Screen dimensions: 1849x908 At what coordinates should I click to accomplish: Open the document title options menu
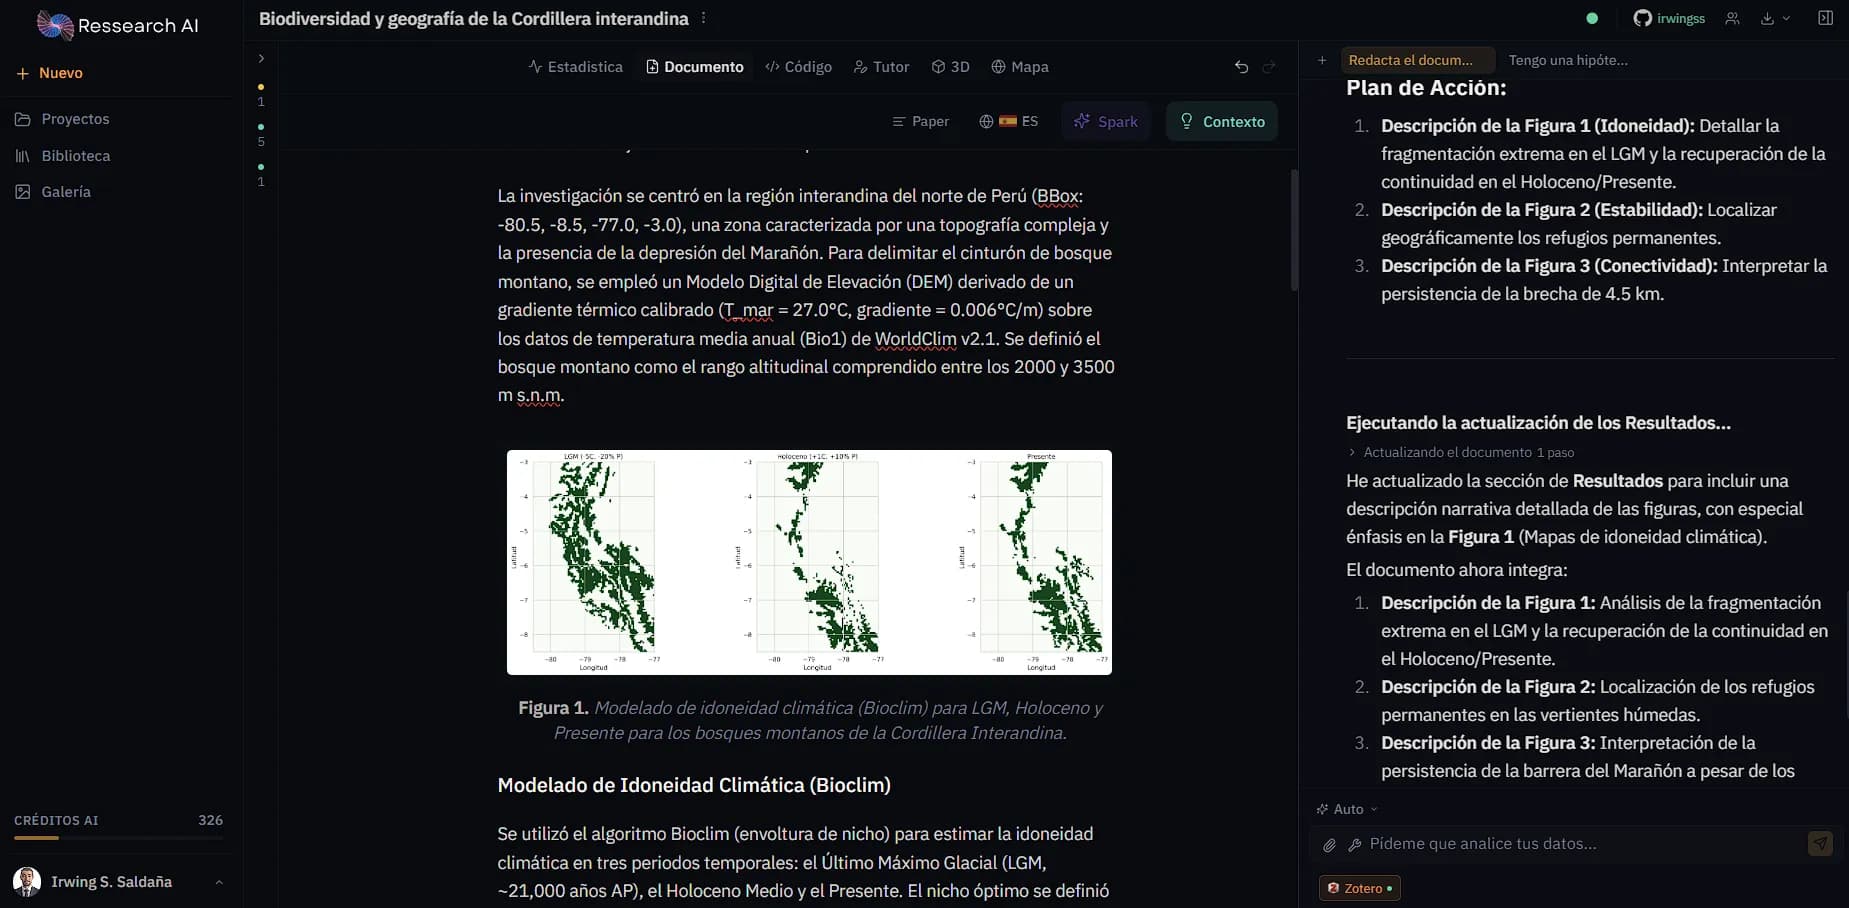click(704, 18)
